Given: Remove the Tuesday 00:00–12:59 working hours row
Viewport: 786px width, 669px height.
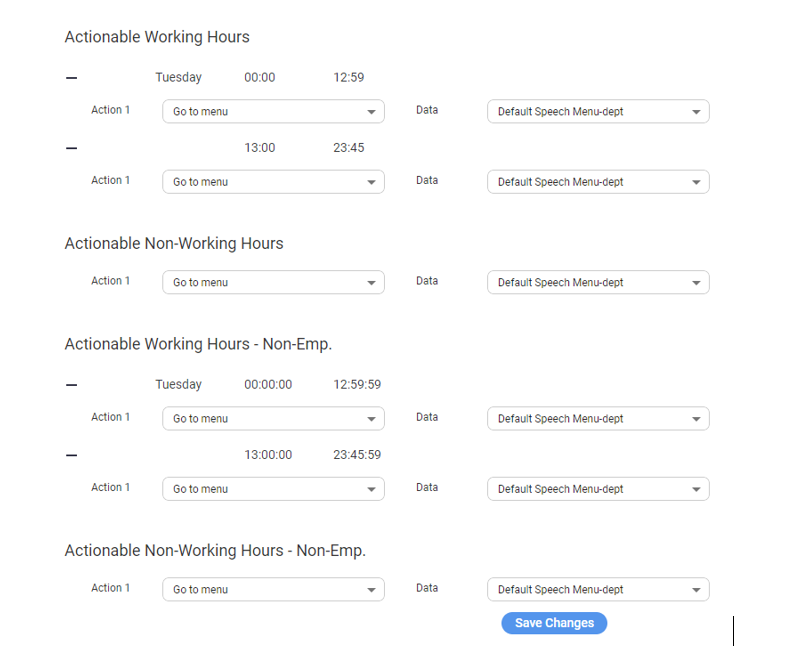Looking at the screenshot, I should tap(71, 78).
